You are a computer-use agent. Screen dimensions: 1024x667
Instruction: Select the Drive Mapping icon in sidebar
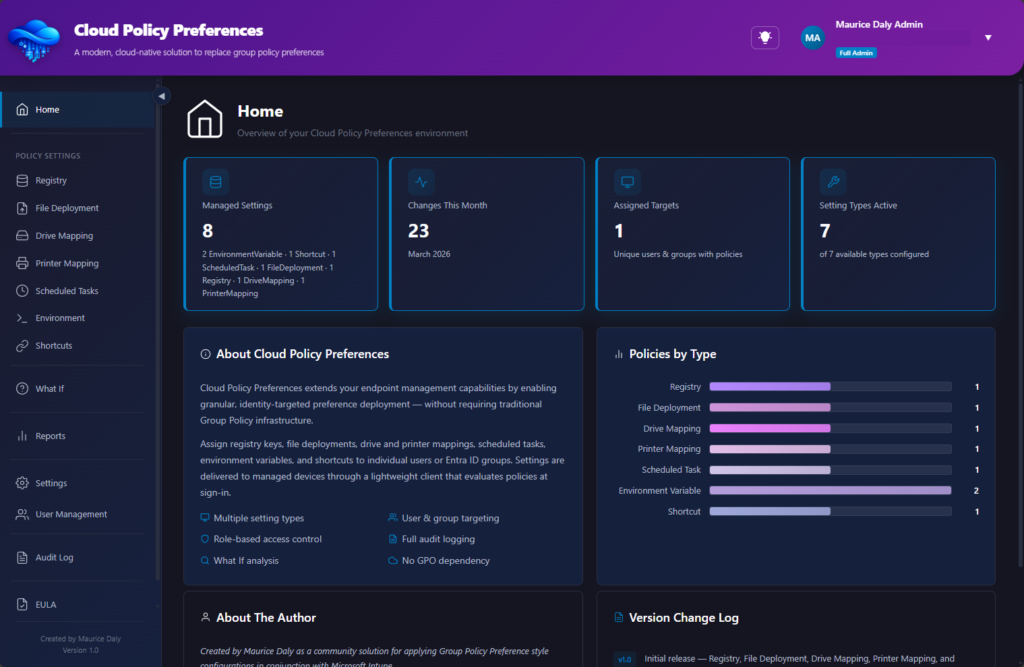click(x=22, y=236)
